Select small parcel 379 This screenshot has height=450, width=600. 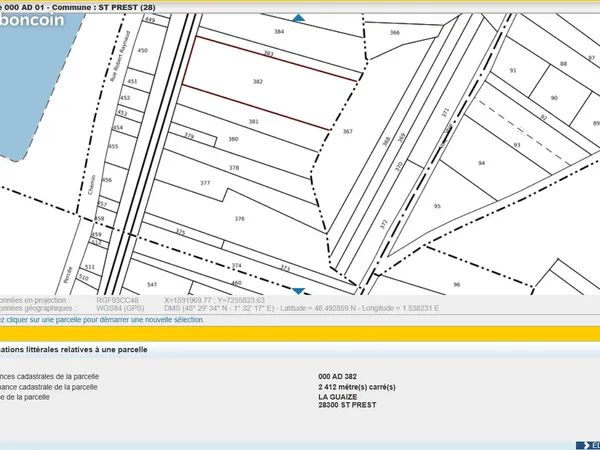189,135
